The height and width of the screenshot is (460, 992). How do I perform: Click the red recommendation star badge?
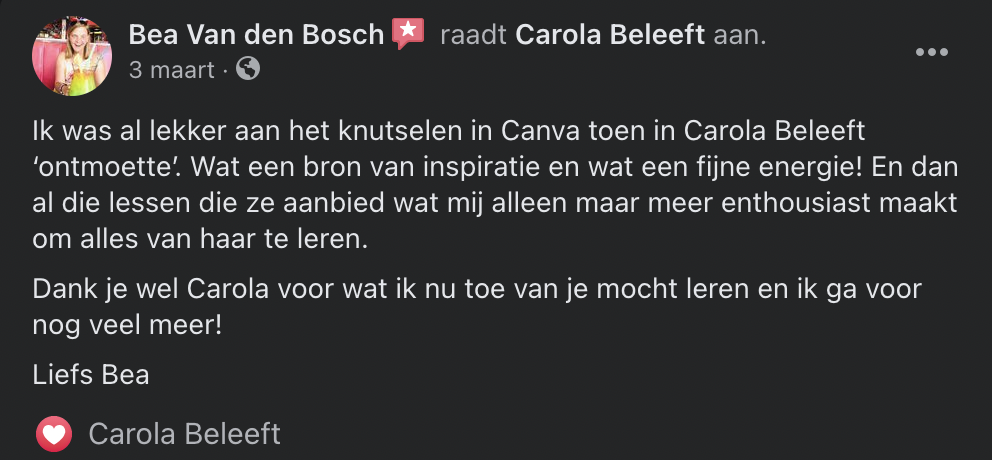pos(407,34)
